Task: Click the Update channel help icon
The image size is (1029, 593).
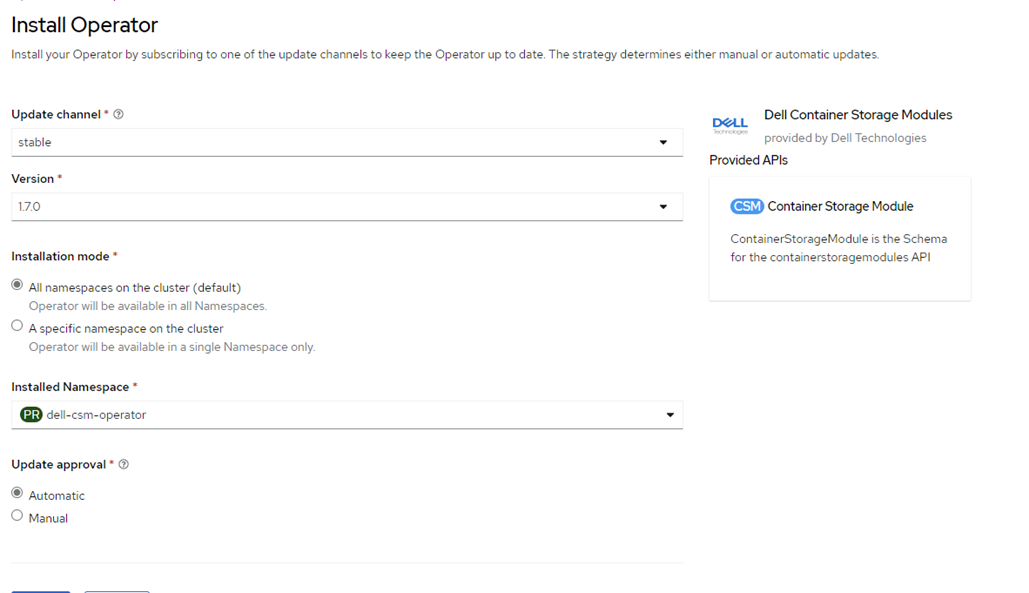Action: (118, 114)
